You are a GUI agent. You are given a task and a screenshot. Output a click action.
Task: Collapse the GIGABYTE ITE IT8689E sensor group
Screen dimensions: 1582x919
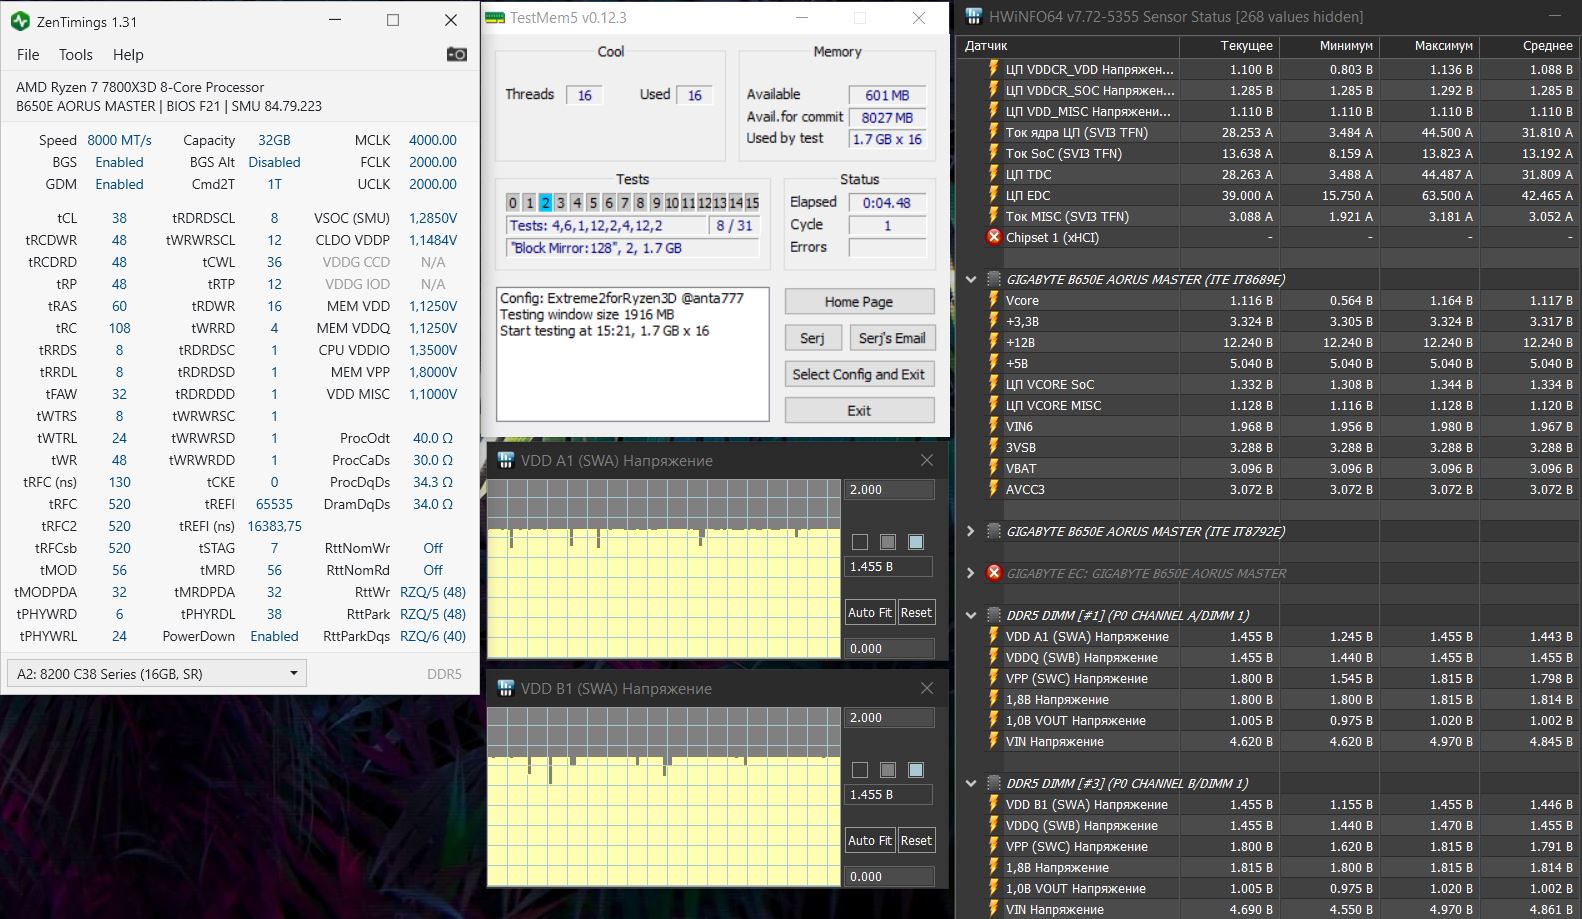tap(970, 279)
